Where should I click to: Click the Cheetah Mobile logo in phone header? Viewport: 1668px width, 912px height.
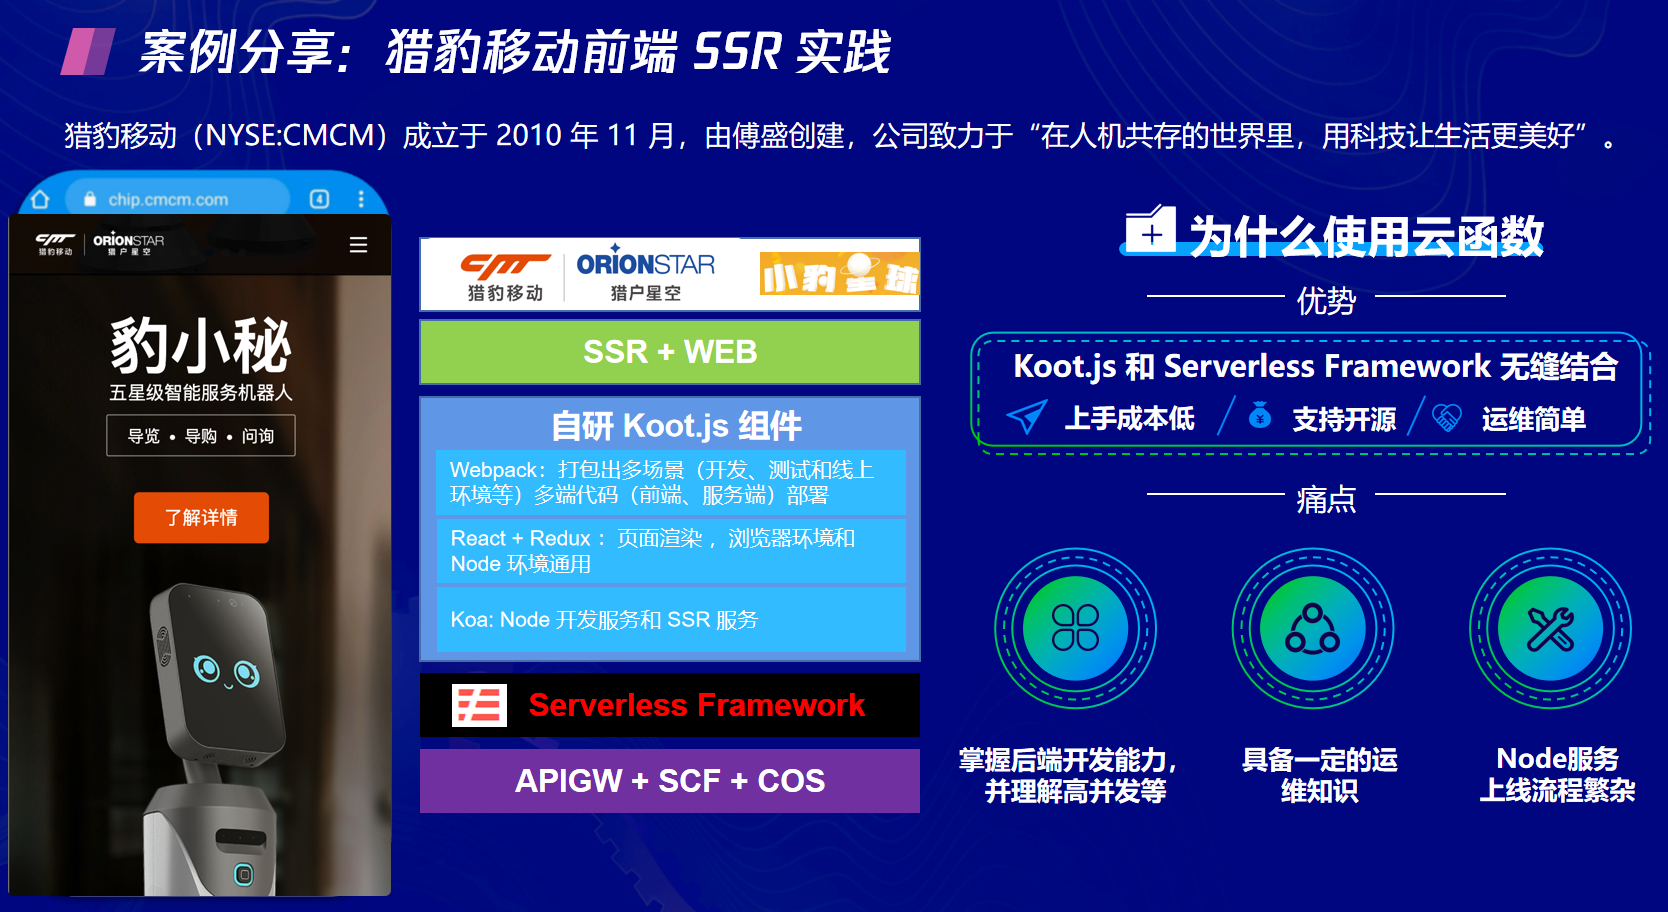[56, 244]
